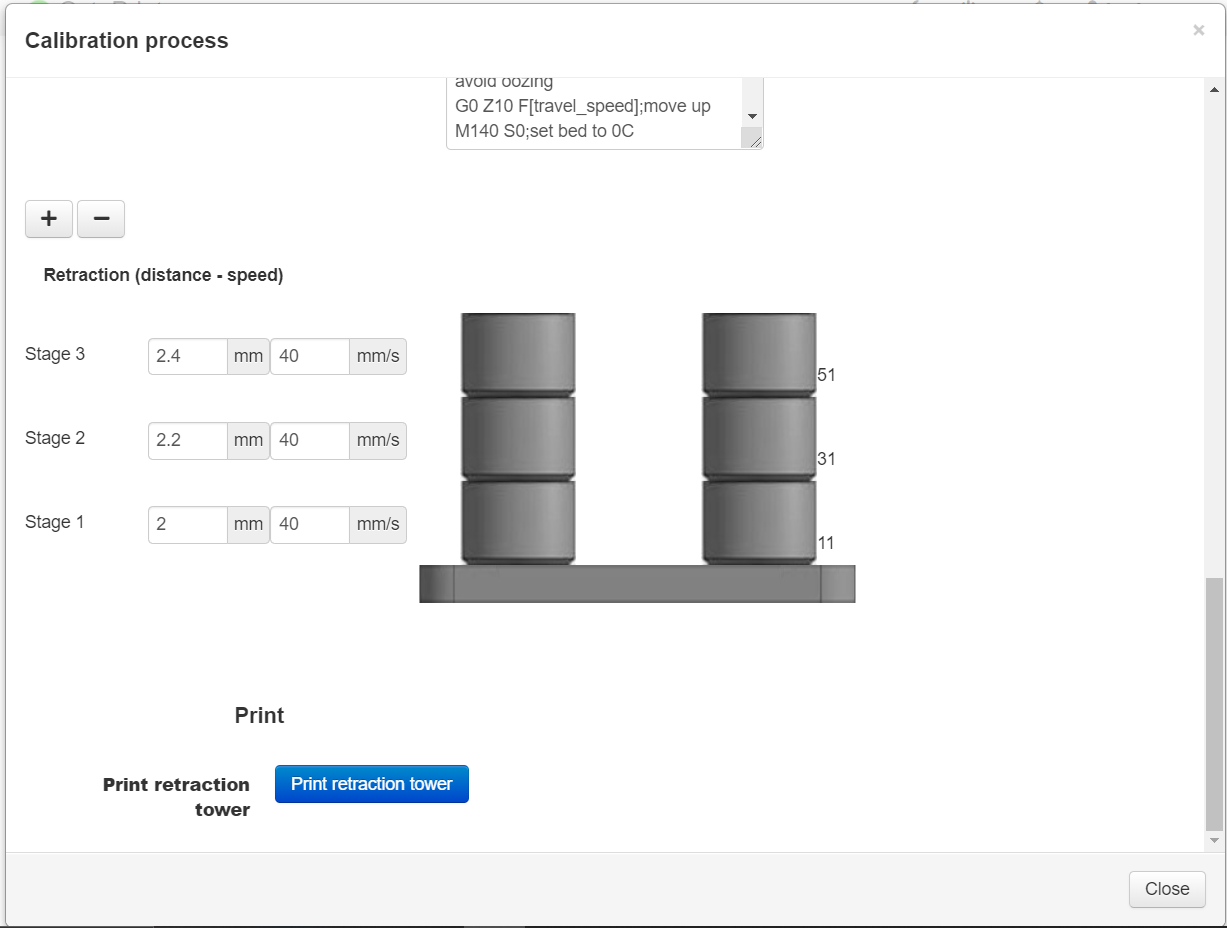
Task: Edit Stage 1 retraction speed field
Action: 310,524
